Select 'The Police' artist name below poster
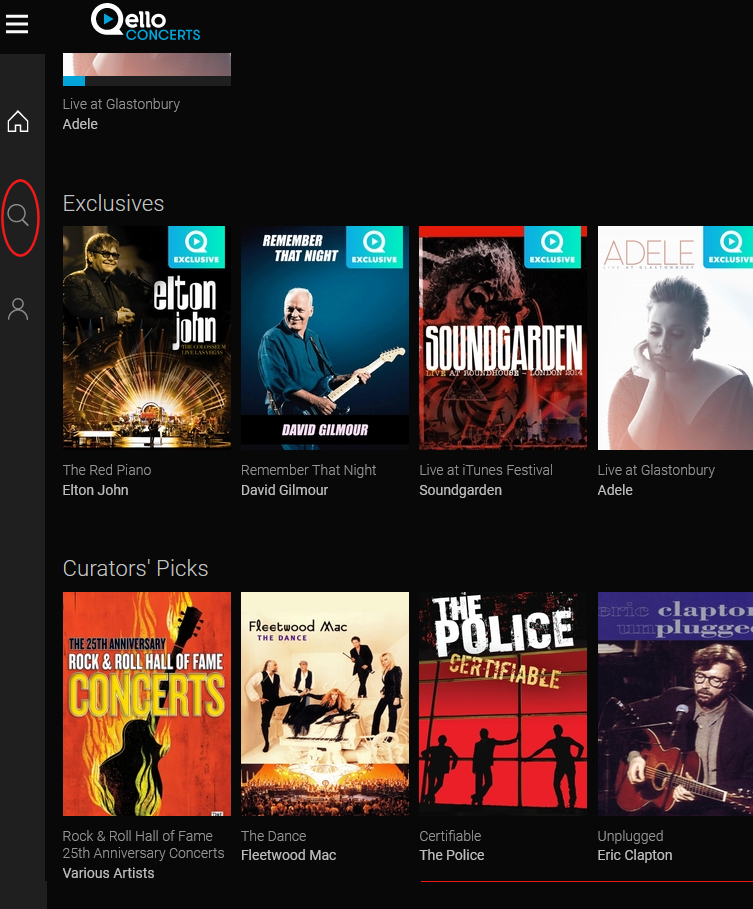This screenshot has width=753, height=909. tap(452, 855)
